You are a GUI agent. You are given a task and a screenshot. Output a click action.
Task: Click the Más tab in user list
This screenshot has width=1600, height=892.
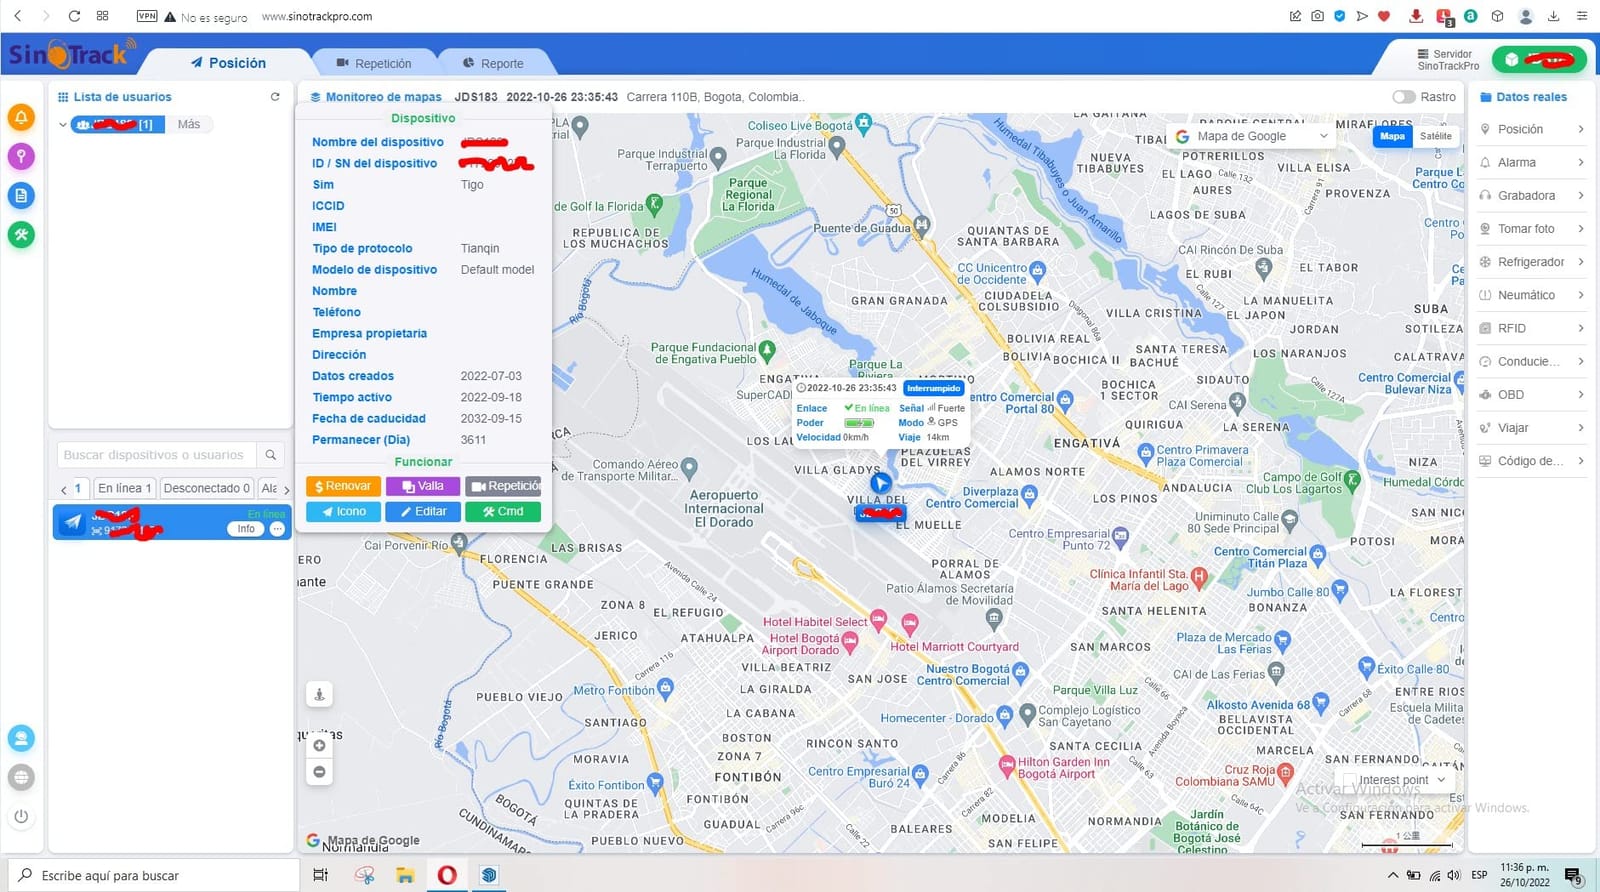pos(189,125)
